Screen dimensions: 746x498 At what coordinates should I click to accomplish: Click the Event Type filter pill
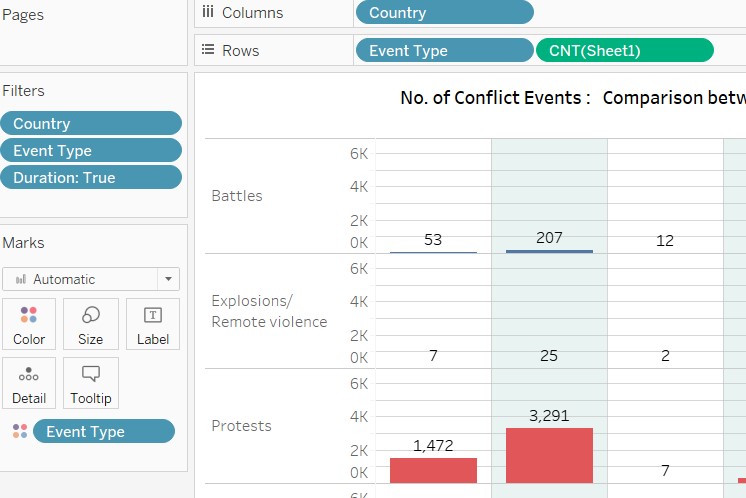coord(92,151)
